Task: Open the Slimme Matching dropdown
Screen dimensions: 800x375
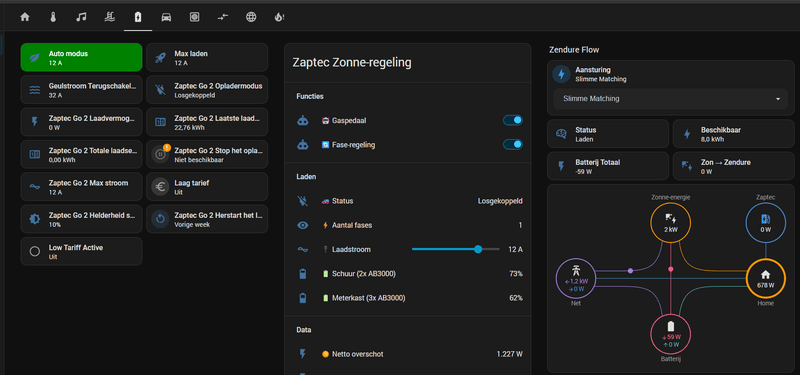Action: (x=671, y=99)
